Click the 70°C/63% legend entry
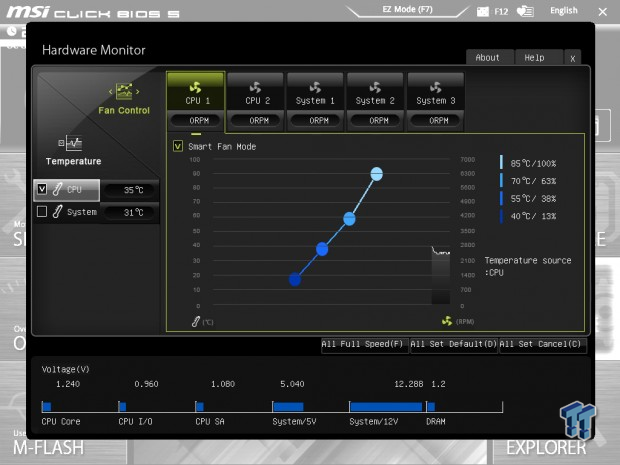 (x=528, y=181)
